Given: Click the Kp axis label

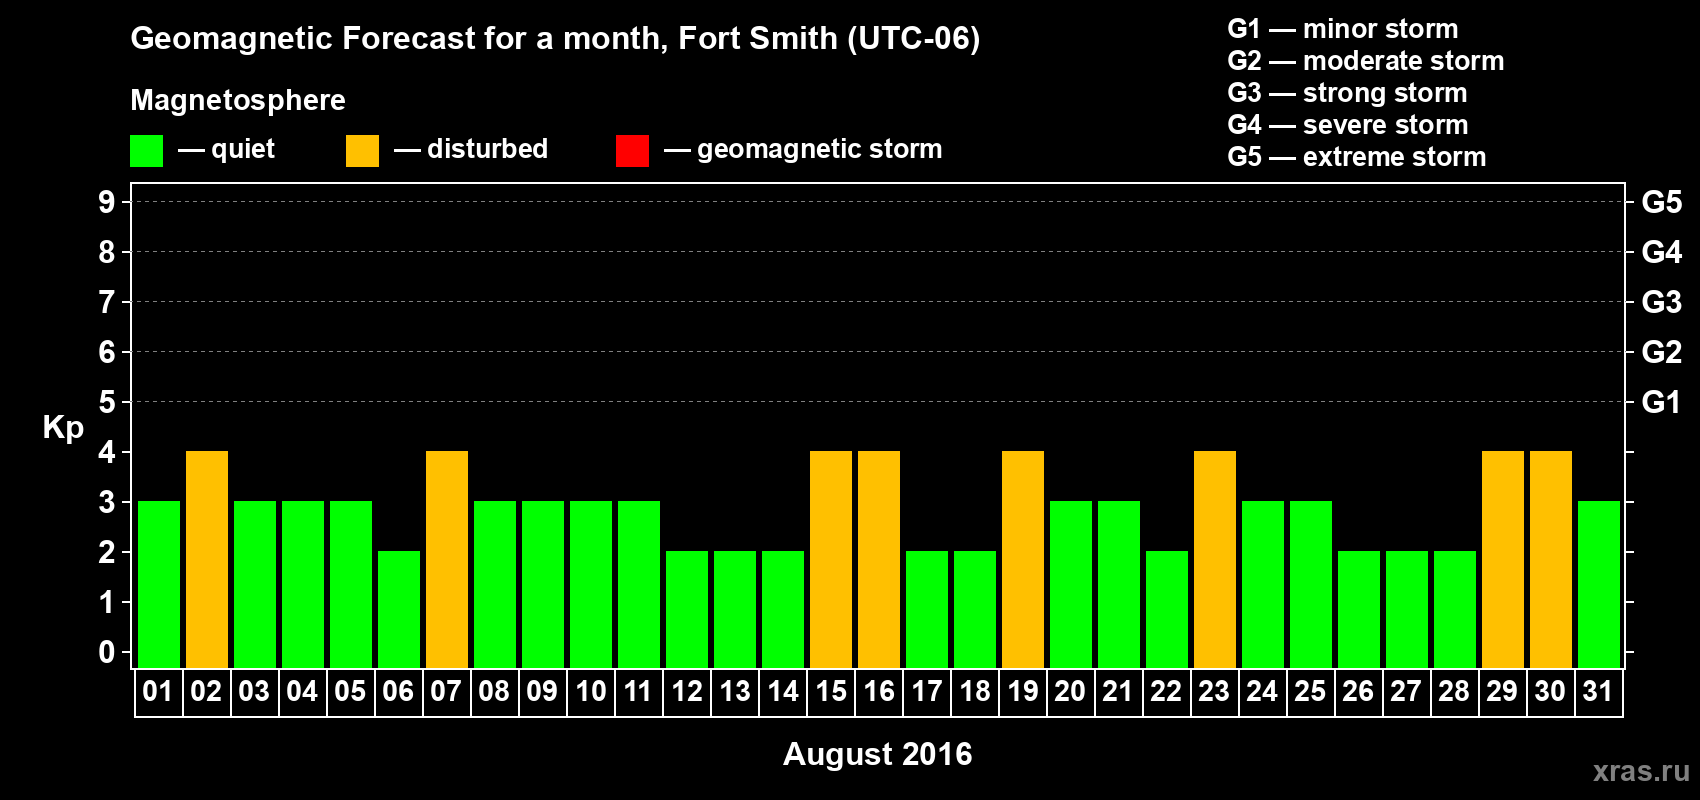Looking at the screenshot, I should click(x=63, y=428).
